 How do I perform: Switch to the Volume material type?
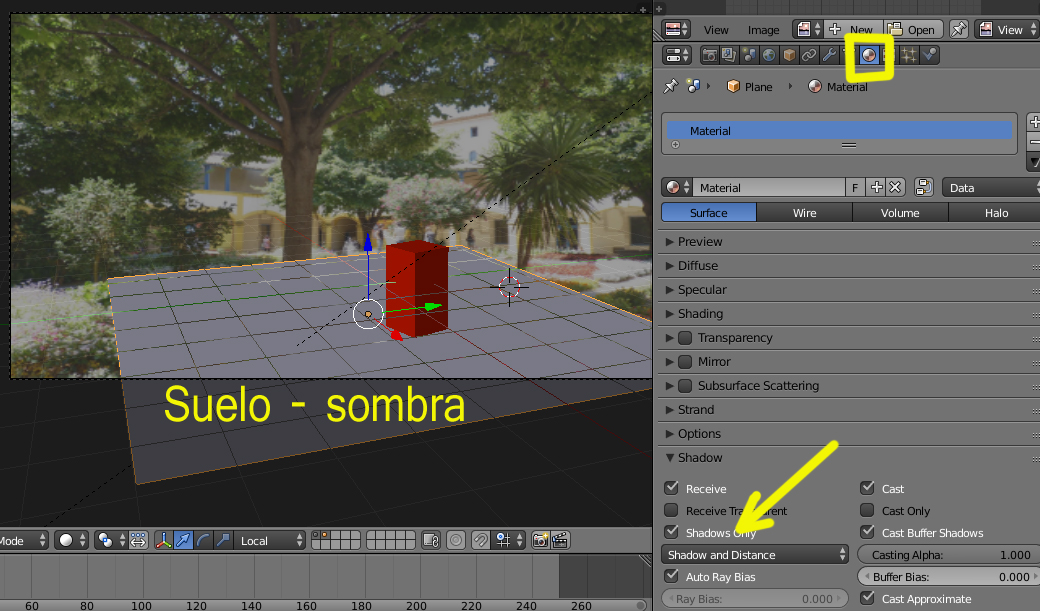(900, 212)
